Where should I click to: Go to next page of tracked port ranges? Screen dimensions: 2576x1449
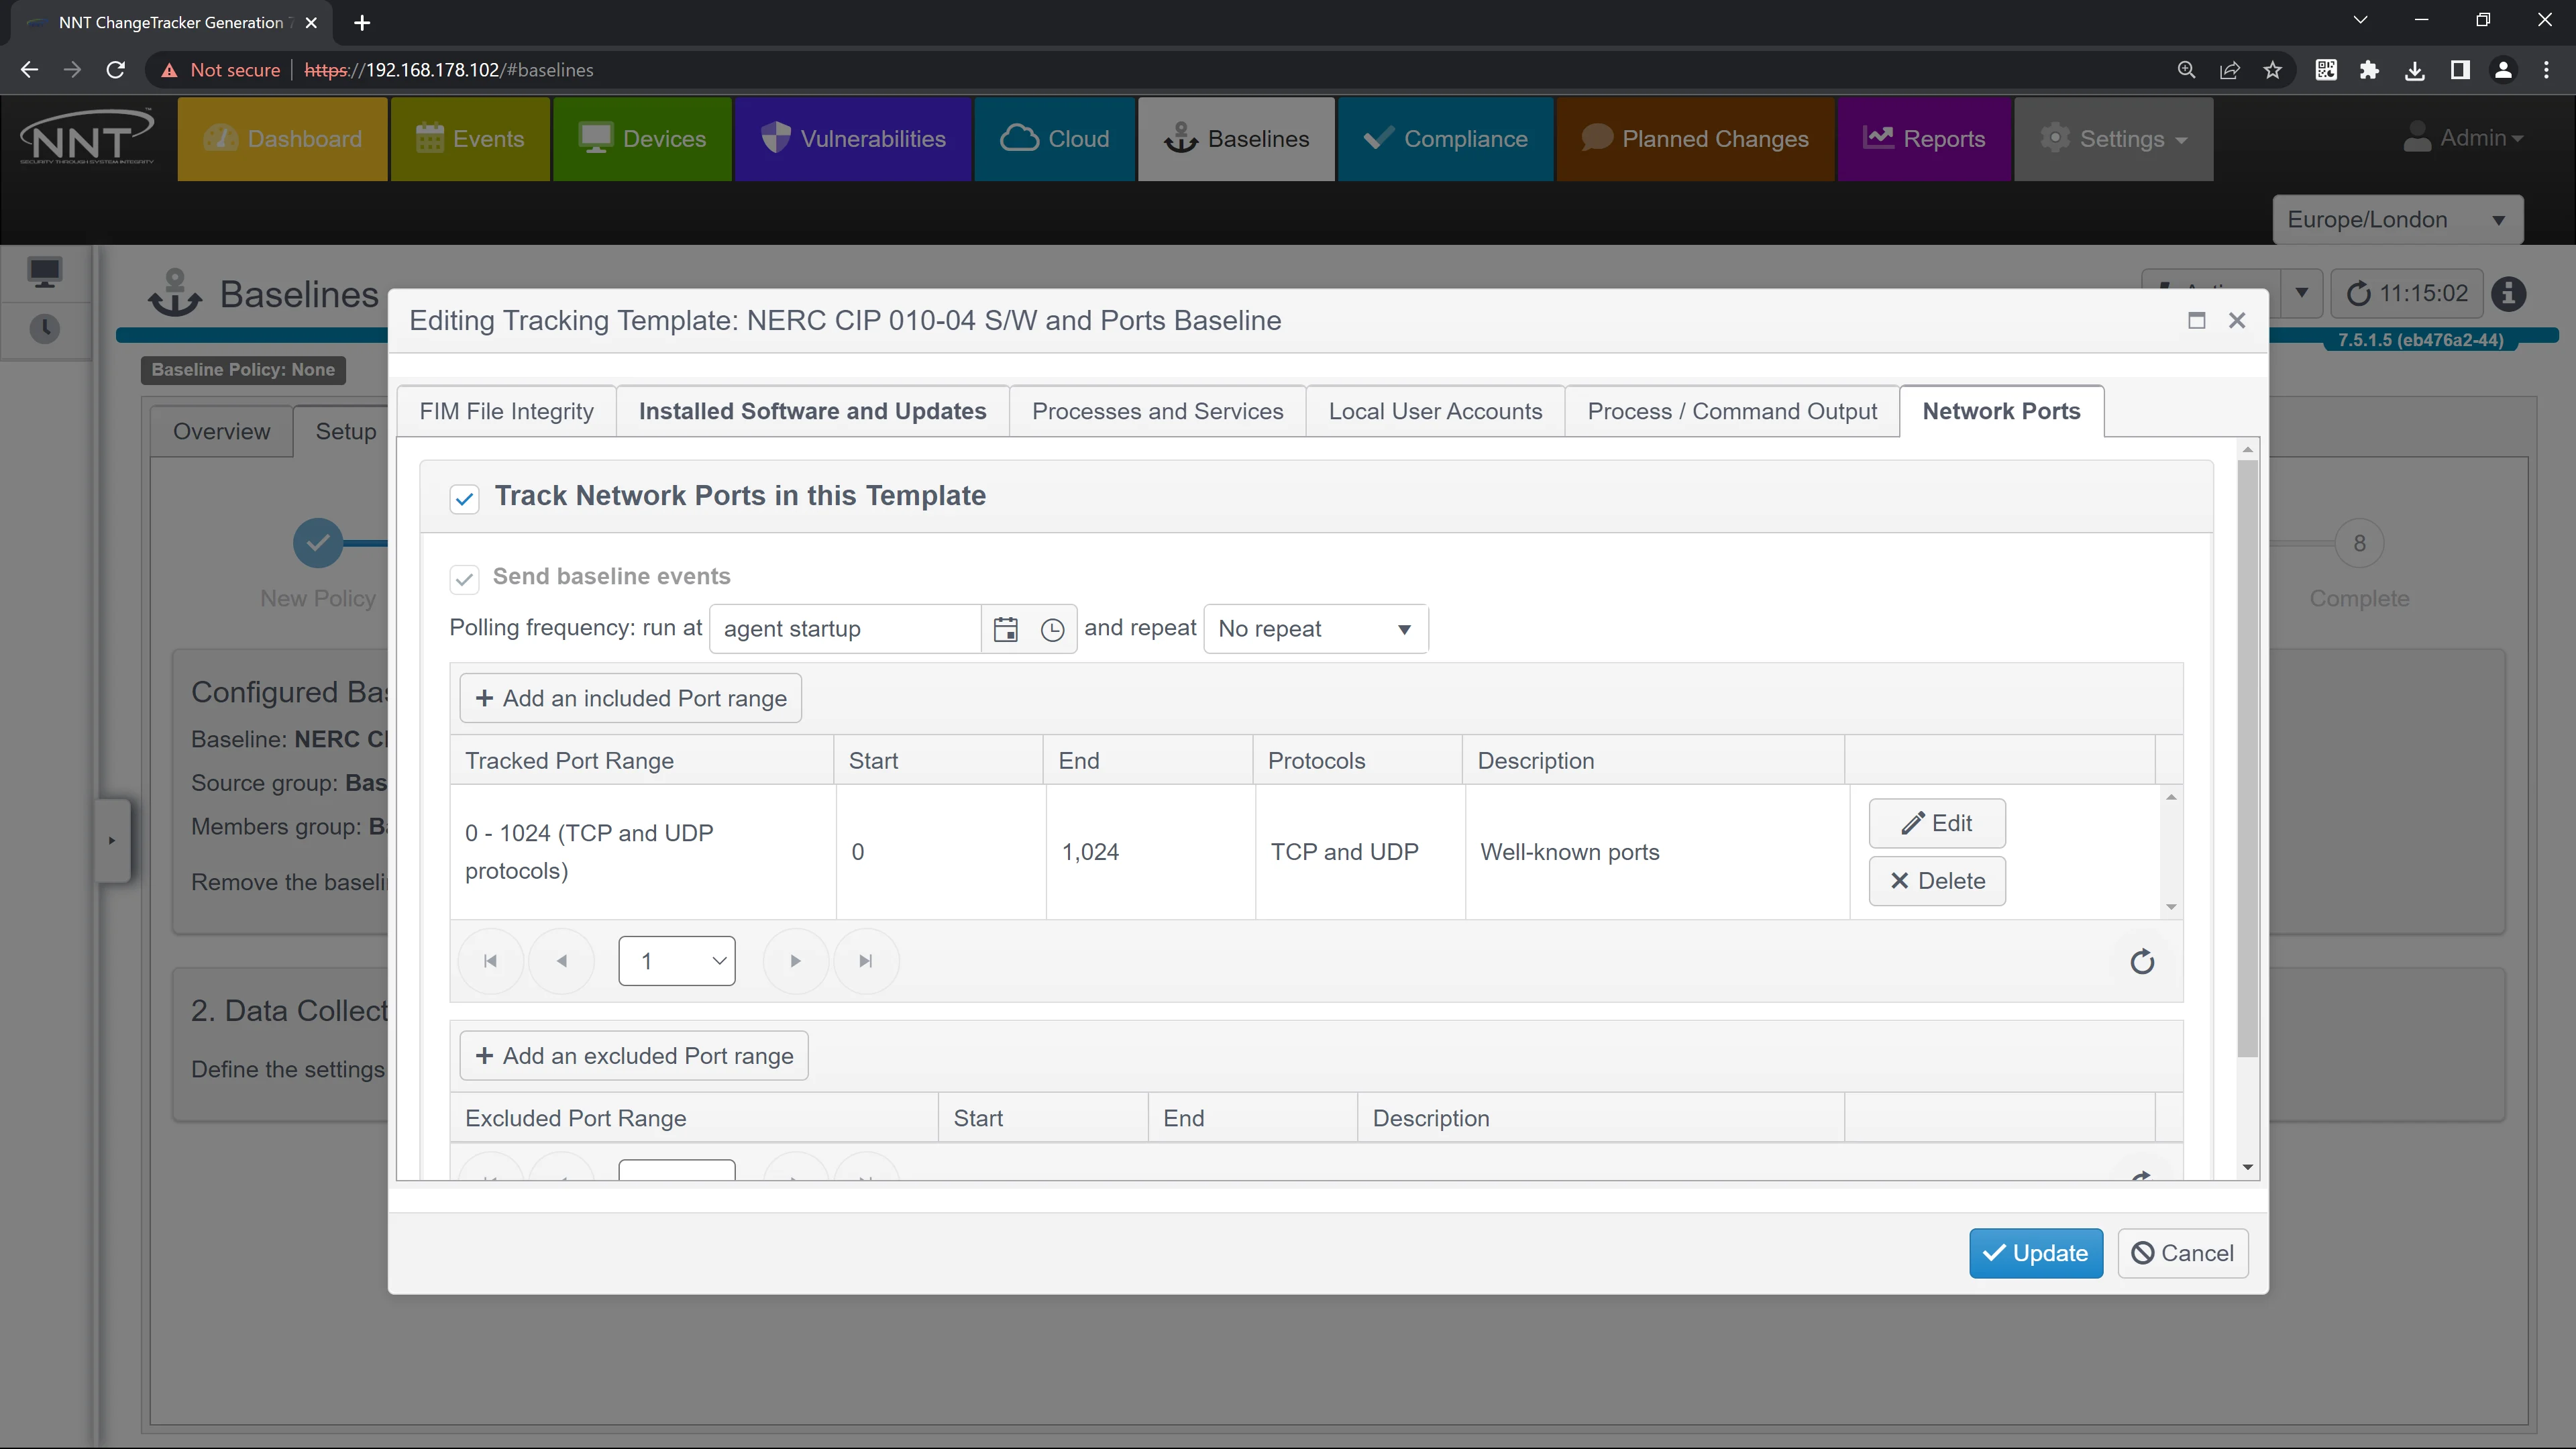[795, 961]
